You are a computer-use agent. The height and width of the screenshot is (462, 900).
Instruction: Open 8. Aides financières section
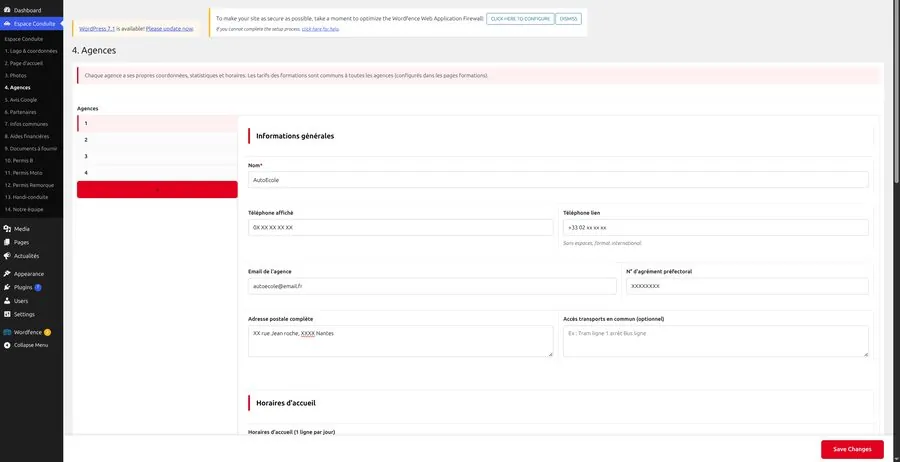tap(27, 136)
